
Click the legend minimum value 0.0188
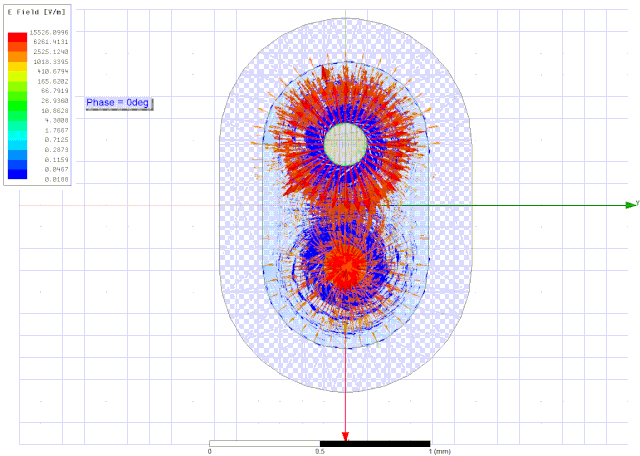pos(56,179)
